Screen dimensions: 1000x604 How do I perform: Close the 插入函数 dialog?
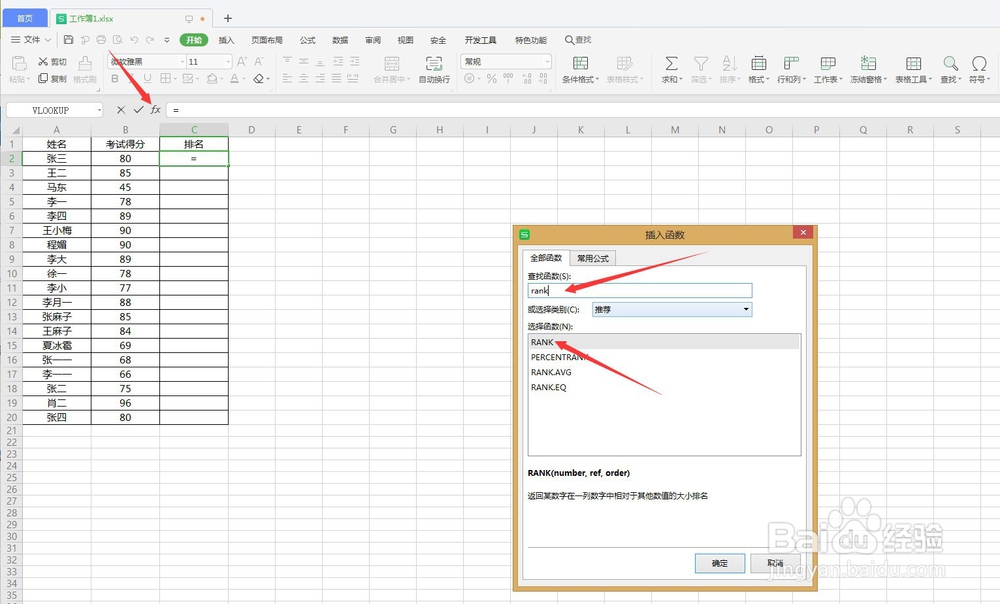pyautogui.click(x=803, y=233)
